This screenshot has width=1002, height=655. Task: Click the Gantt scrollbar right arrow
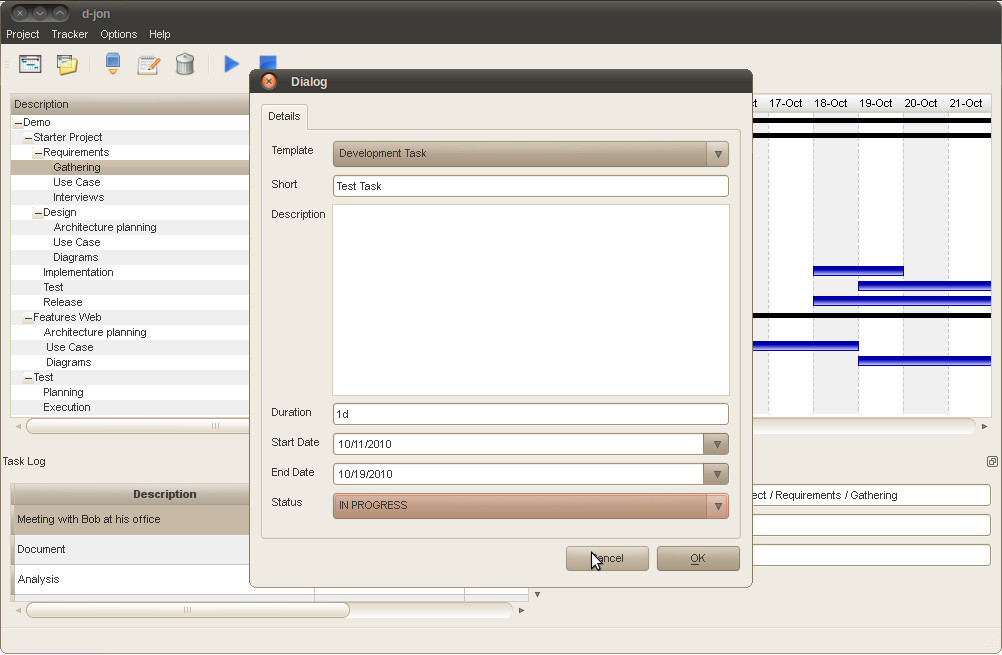tap(984, 426)
